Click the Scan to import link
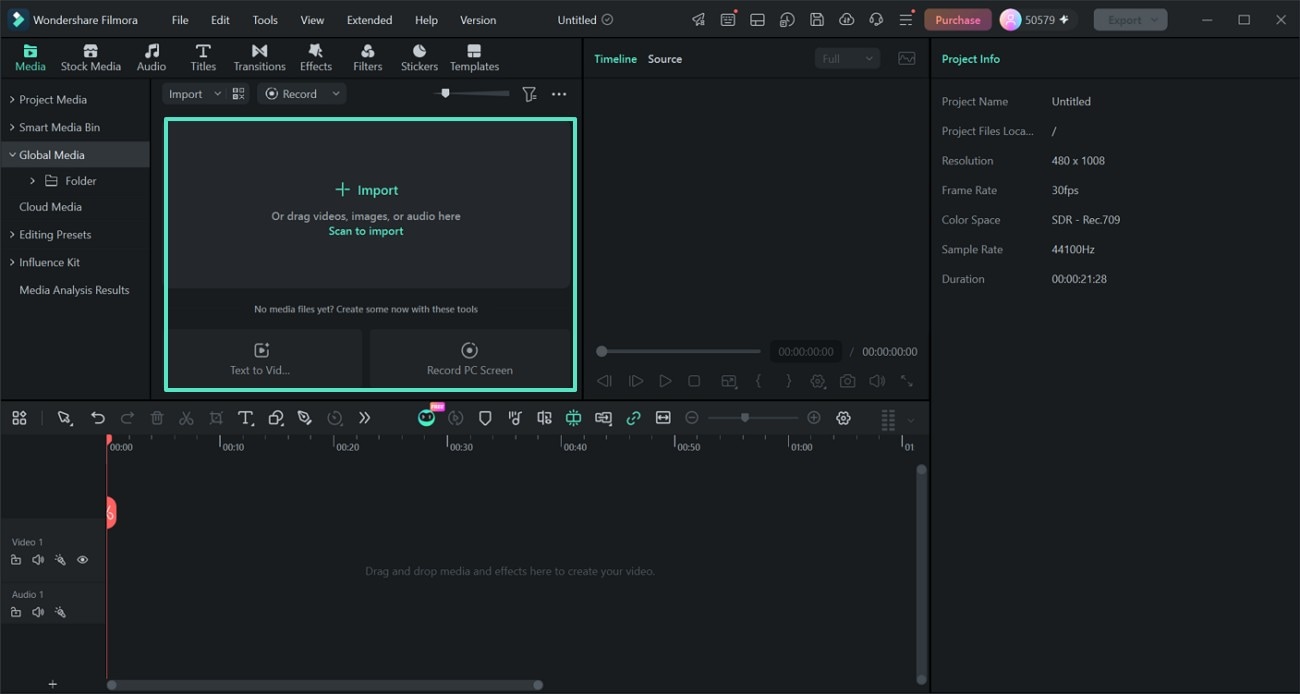 click(366, 231)
